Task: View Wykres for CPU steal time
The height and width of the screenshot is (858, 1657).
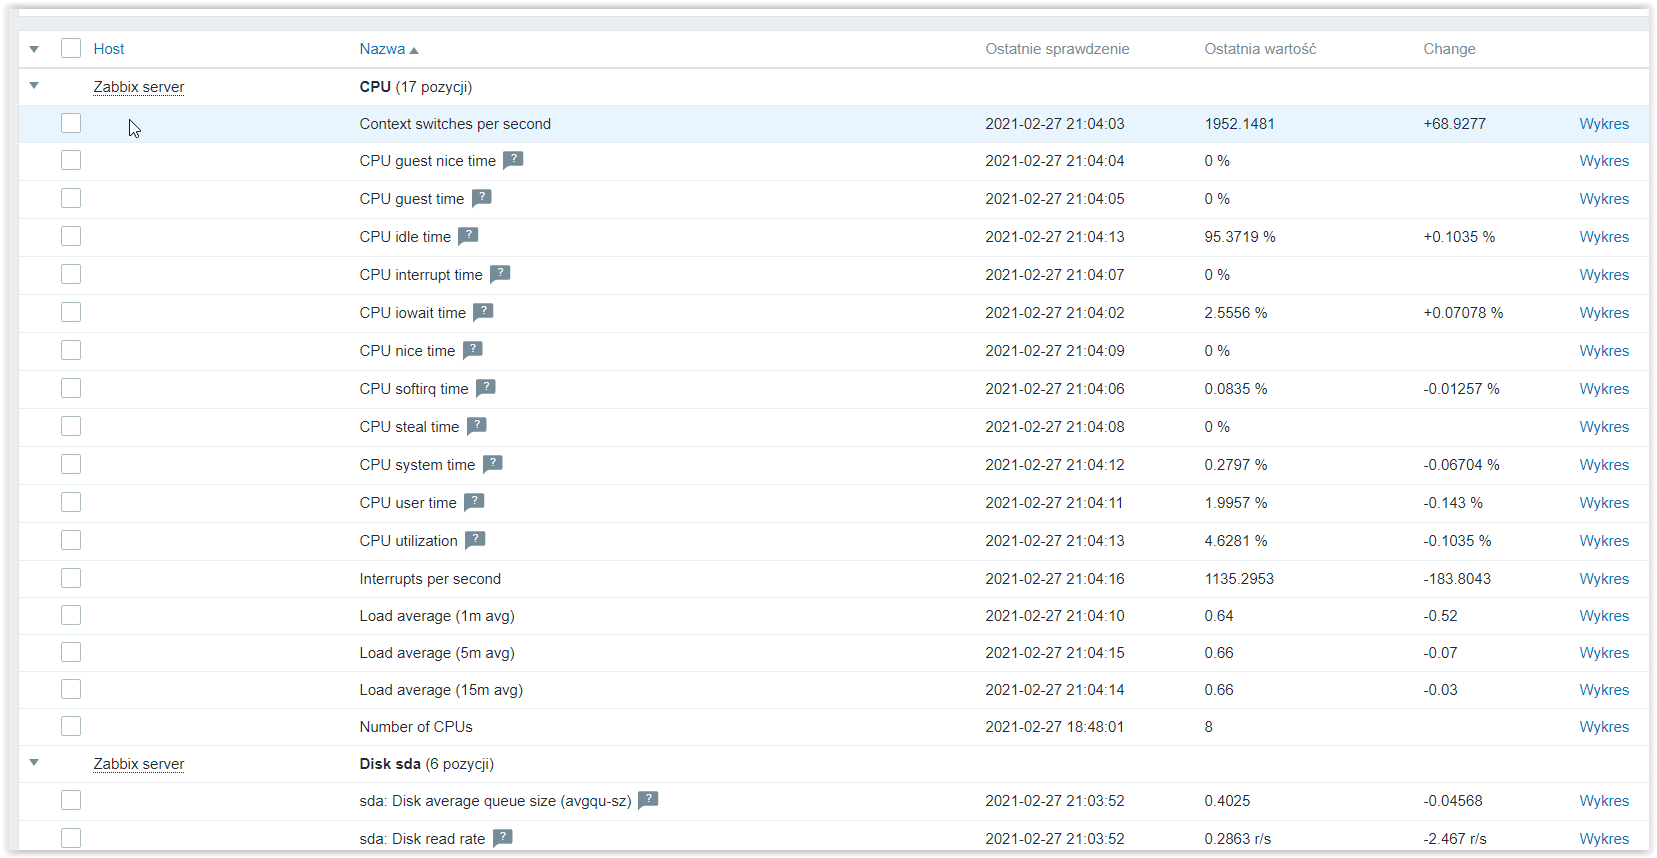Action: coord(1604,427)
